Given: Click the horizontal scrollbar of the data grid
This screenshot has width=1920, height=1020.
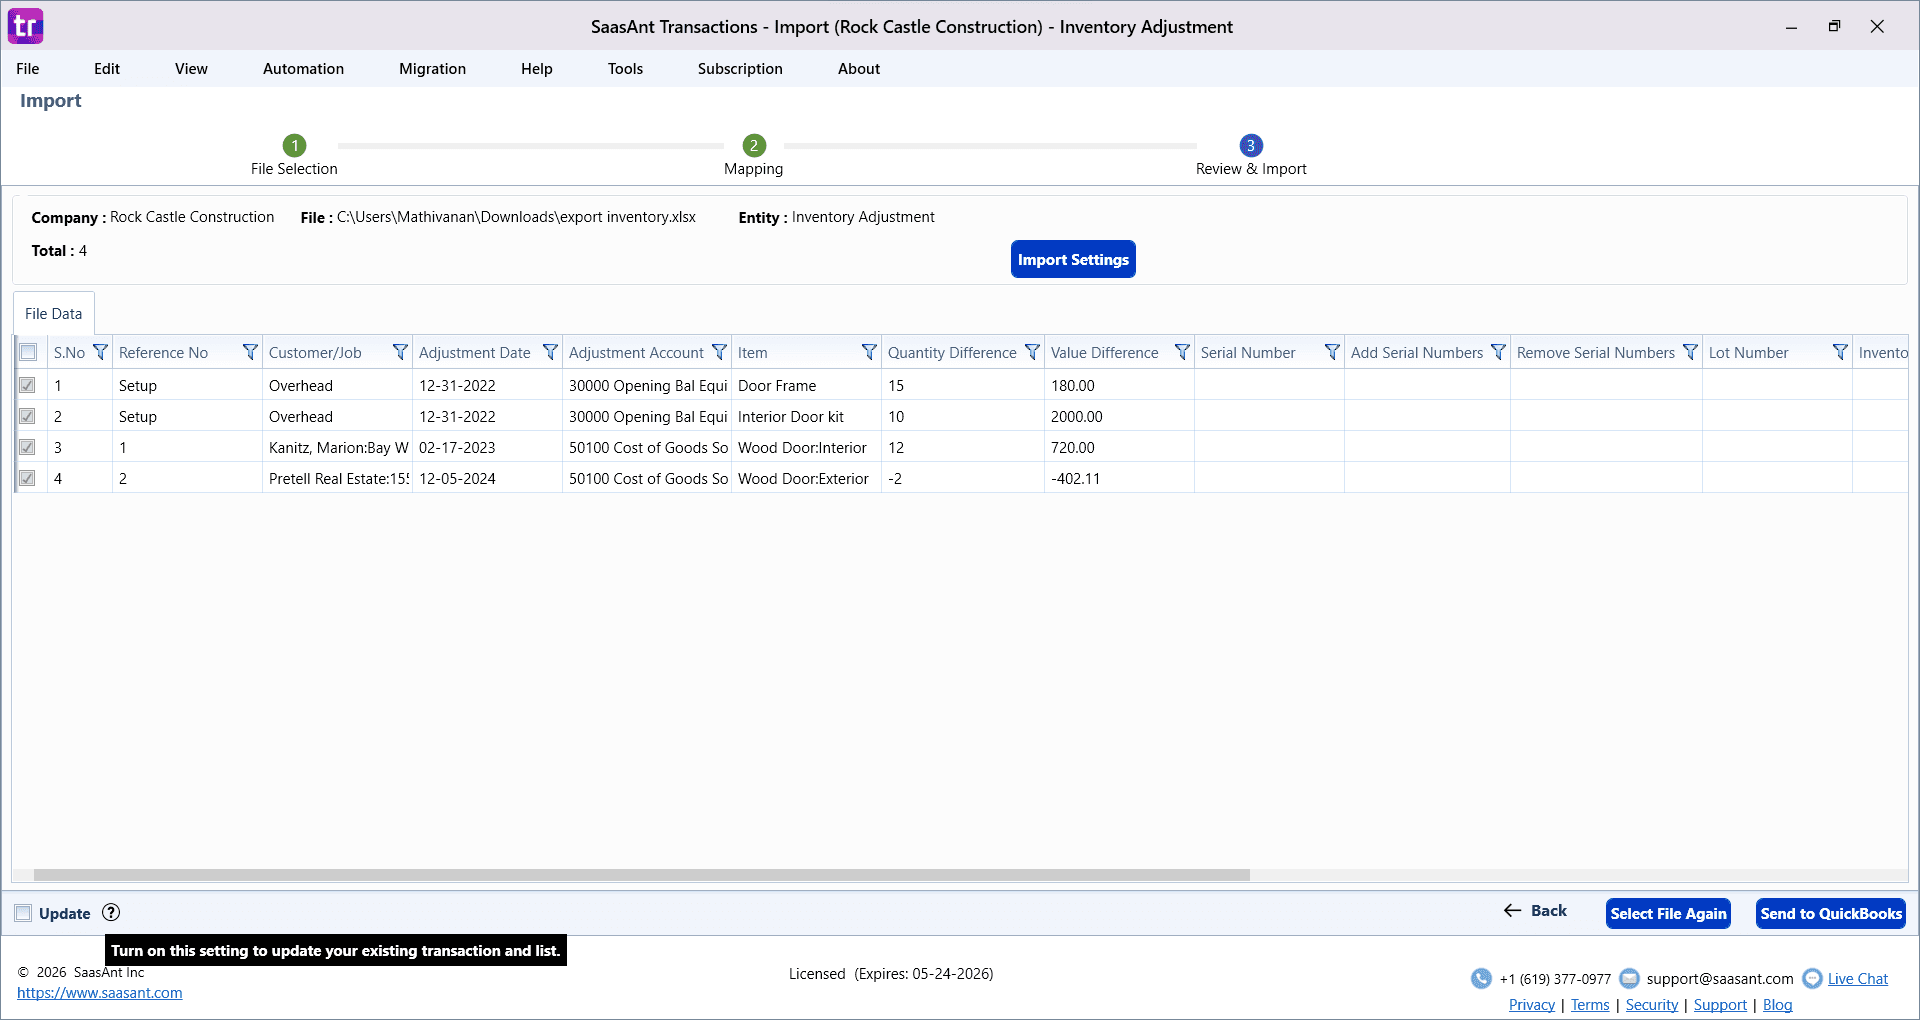Looking at the screenshot, I should coord(641,875).
